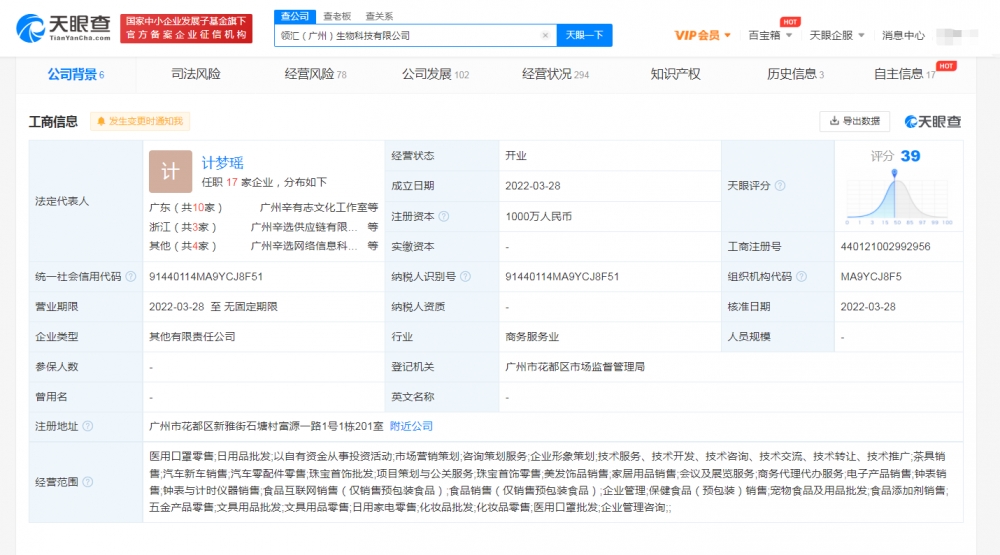Click the 附近公司 nearby companies link
This screenshot has width=1000, height=555.
coord(411,426)
